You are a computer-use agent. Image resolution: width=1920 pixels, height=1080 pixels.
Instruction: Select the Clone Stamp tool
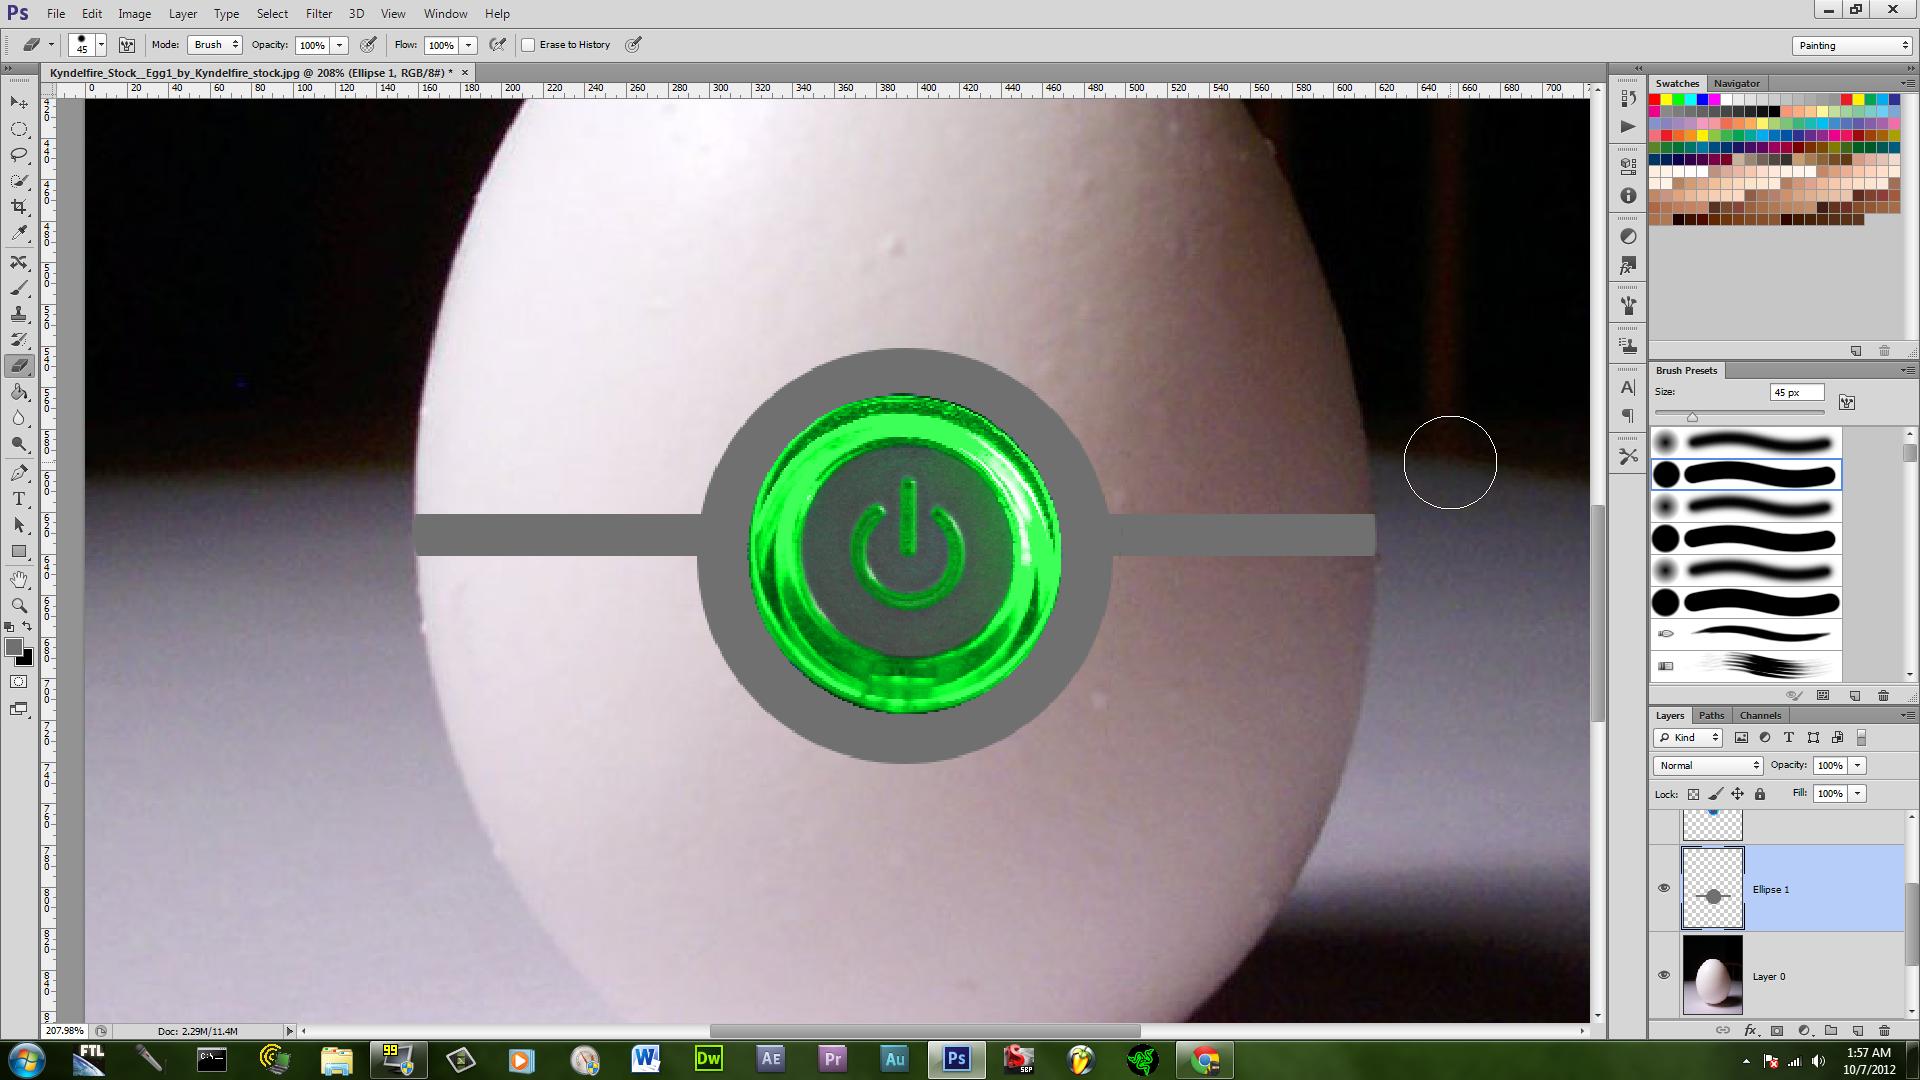pyautogui.click(x=19, y=314)
